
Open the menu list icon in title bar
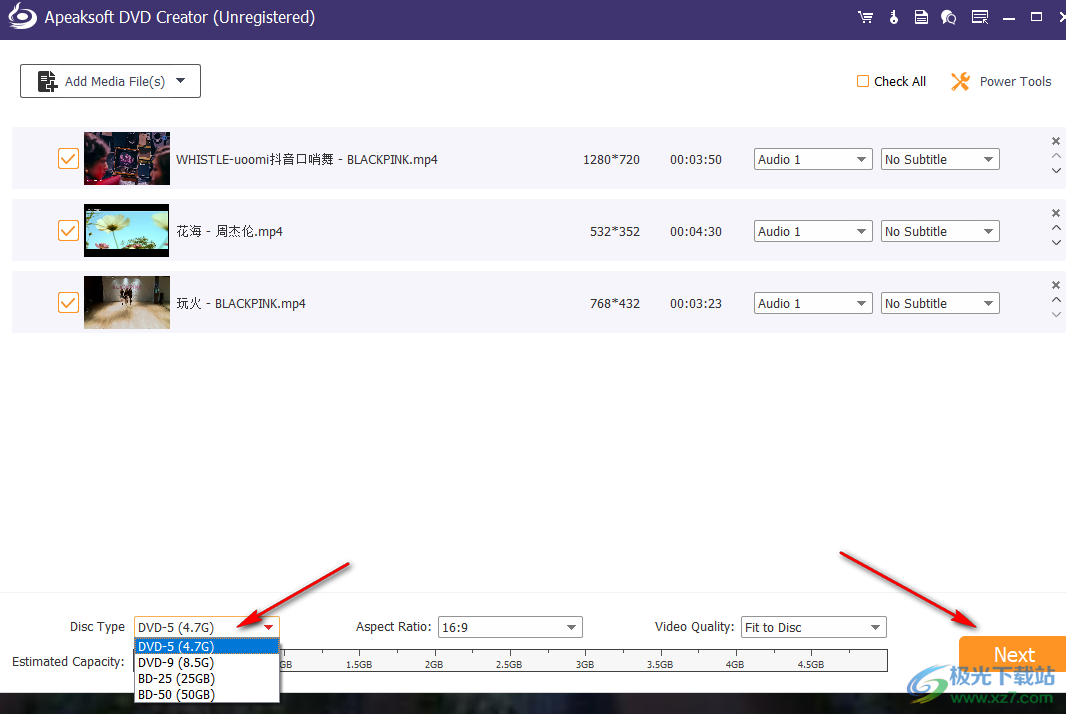tap(980, 17)
